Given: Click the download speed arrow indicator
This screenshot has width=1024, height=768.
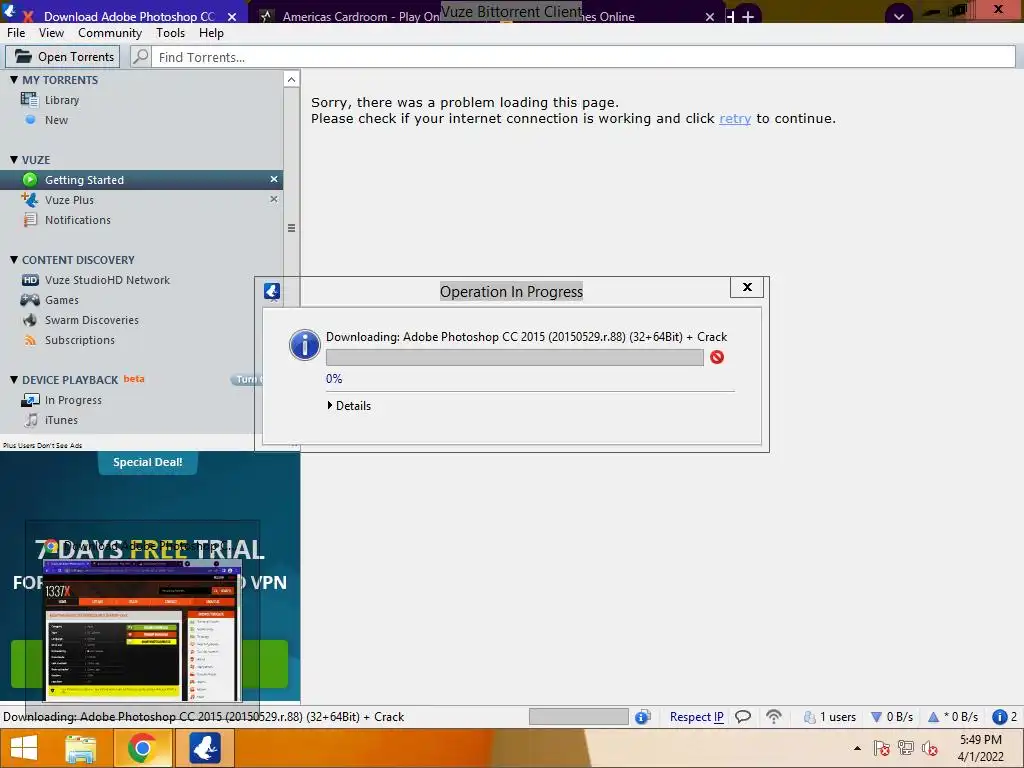Looking at the screenshot, I should (x=876, y=717).
